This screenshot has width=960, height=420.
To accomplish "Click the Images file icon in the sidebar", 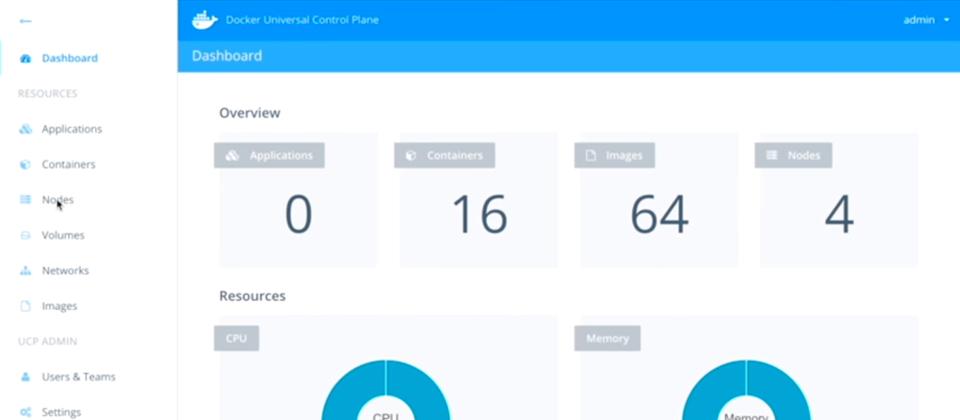I will (25, 306).
